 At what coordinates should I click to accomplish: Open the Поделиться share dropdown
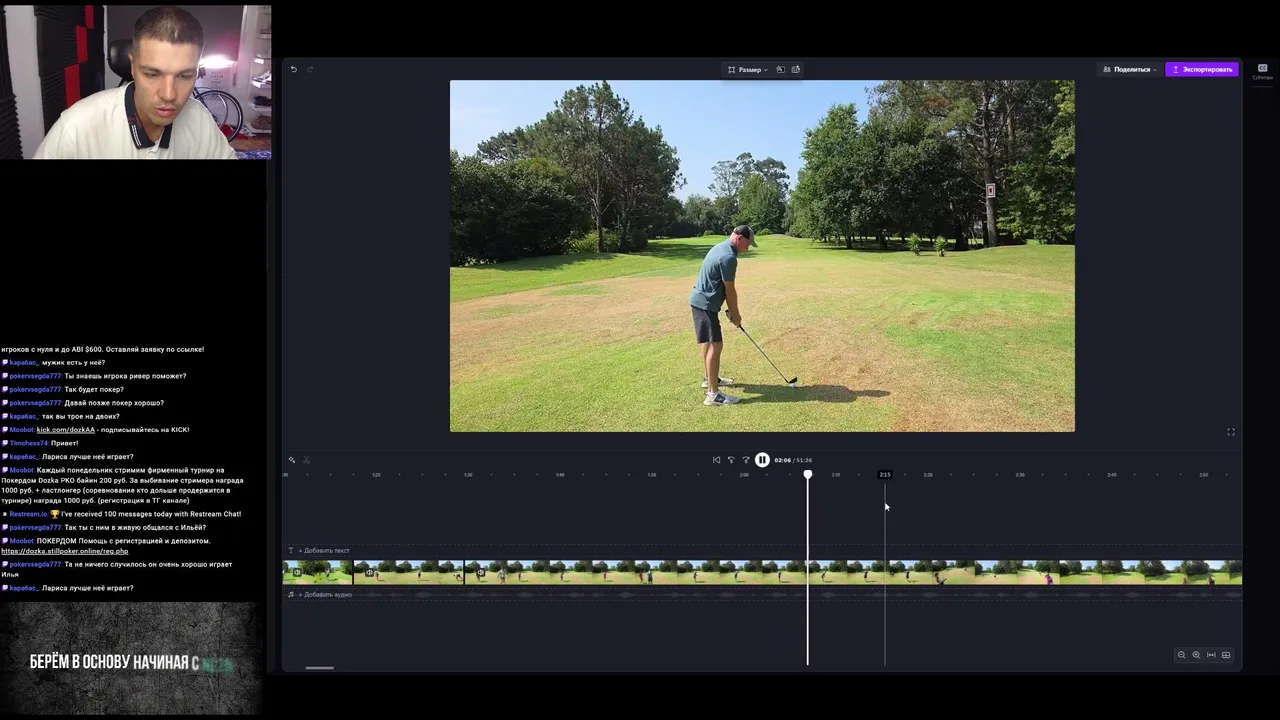tap(1129, 70)
